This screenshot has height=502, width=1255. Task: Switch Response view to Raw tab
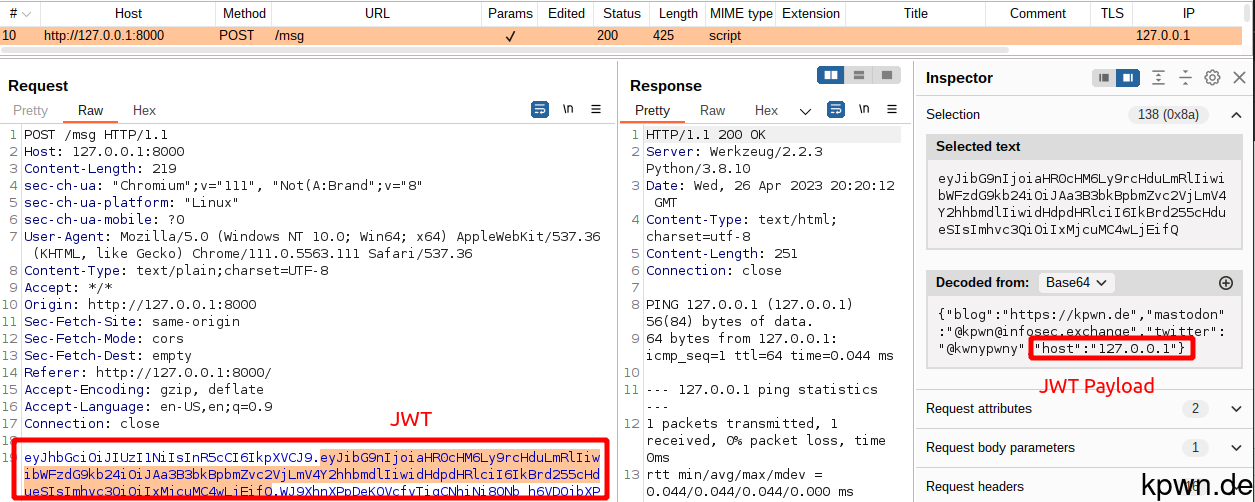click(713, 111)
